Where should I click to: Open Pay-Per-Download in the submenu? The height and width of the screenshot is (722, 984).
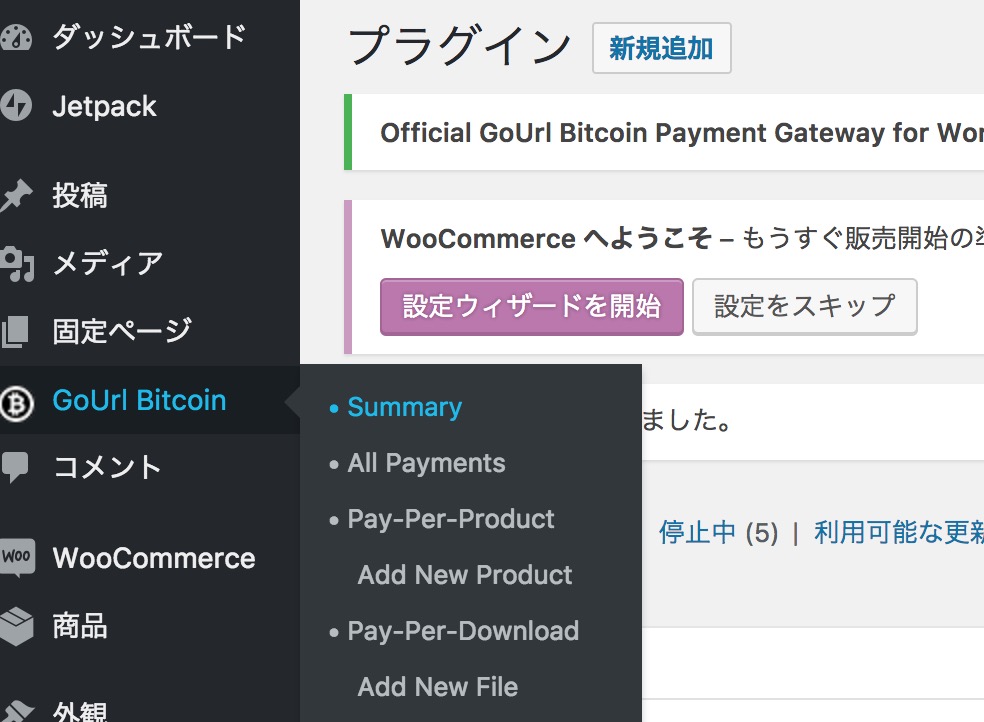click(463, 631)
